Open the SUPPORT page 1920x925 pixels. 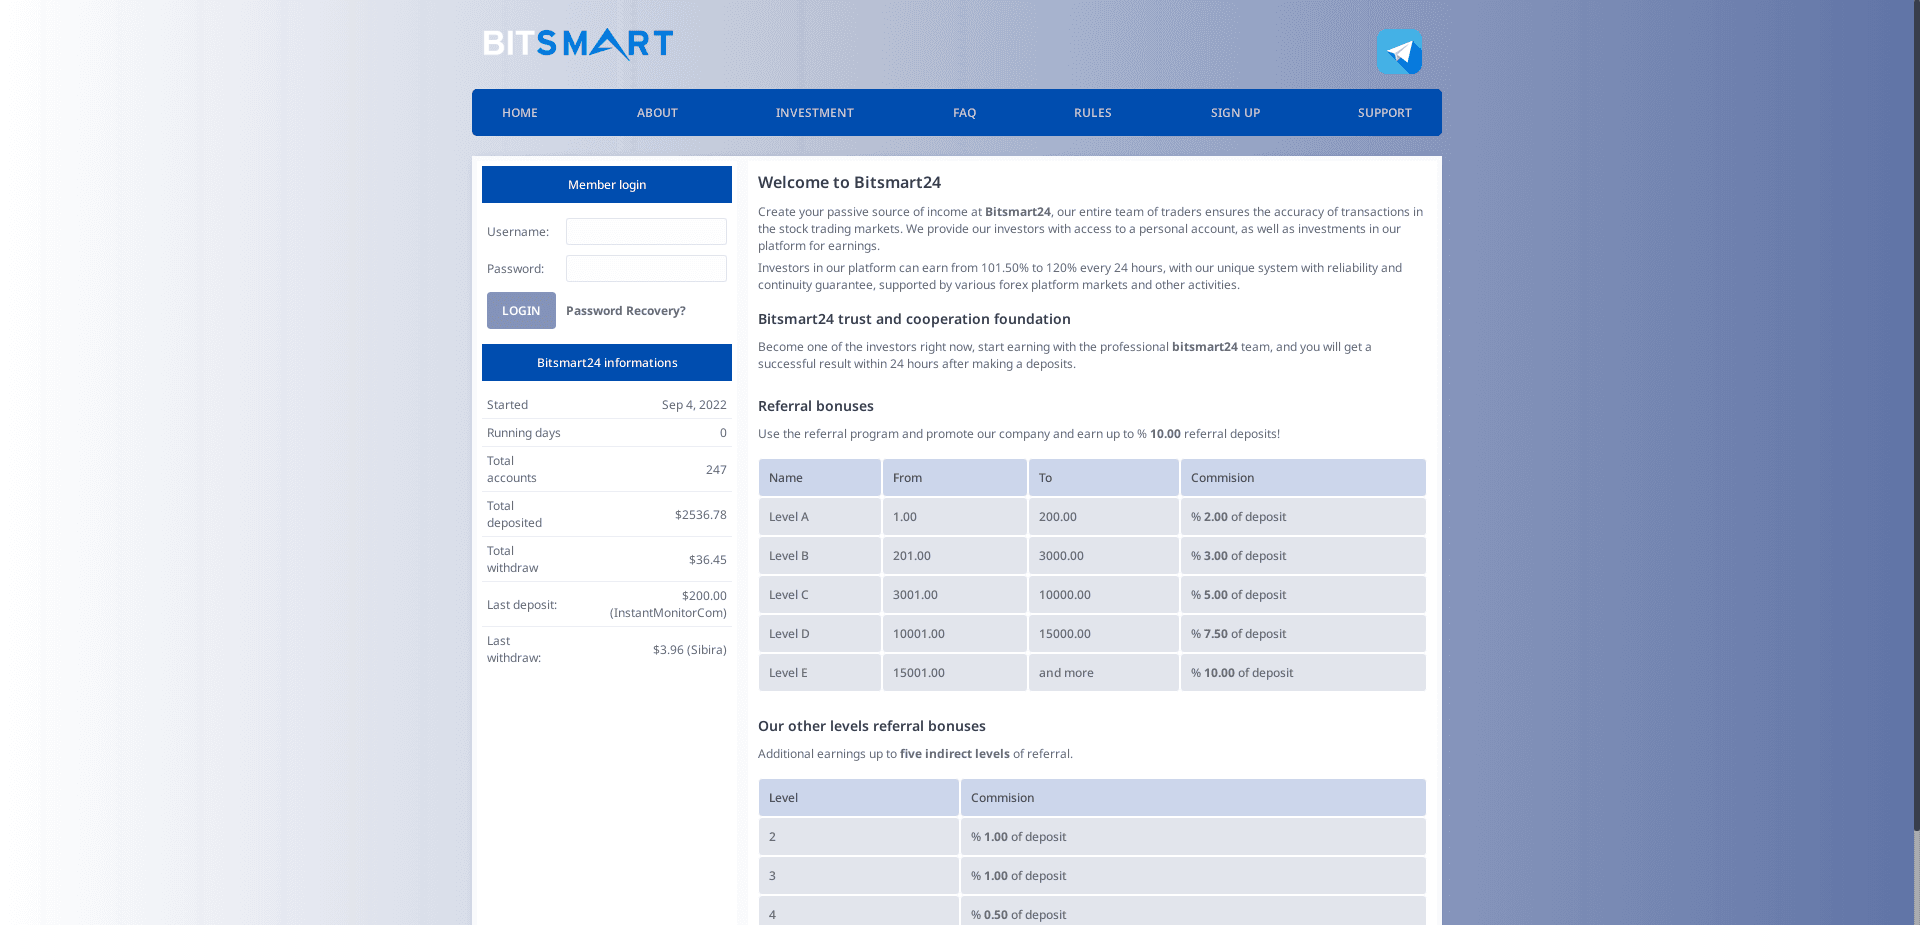pos(1384,112)
